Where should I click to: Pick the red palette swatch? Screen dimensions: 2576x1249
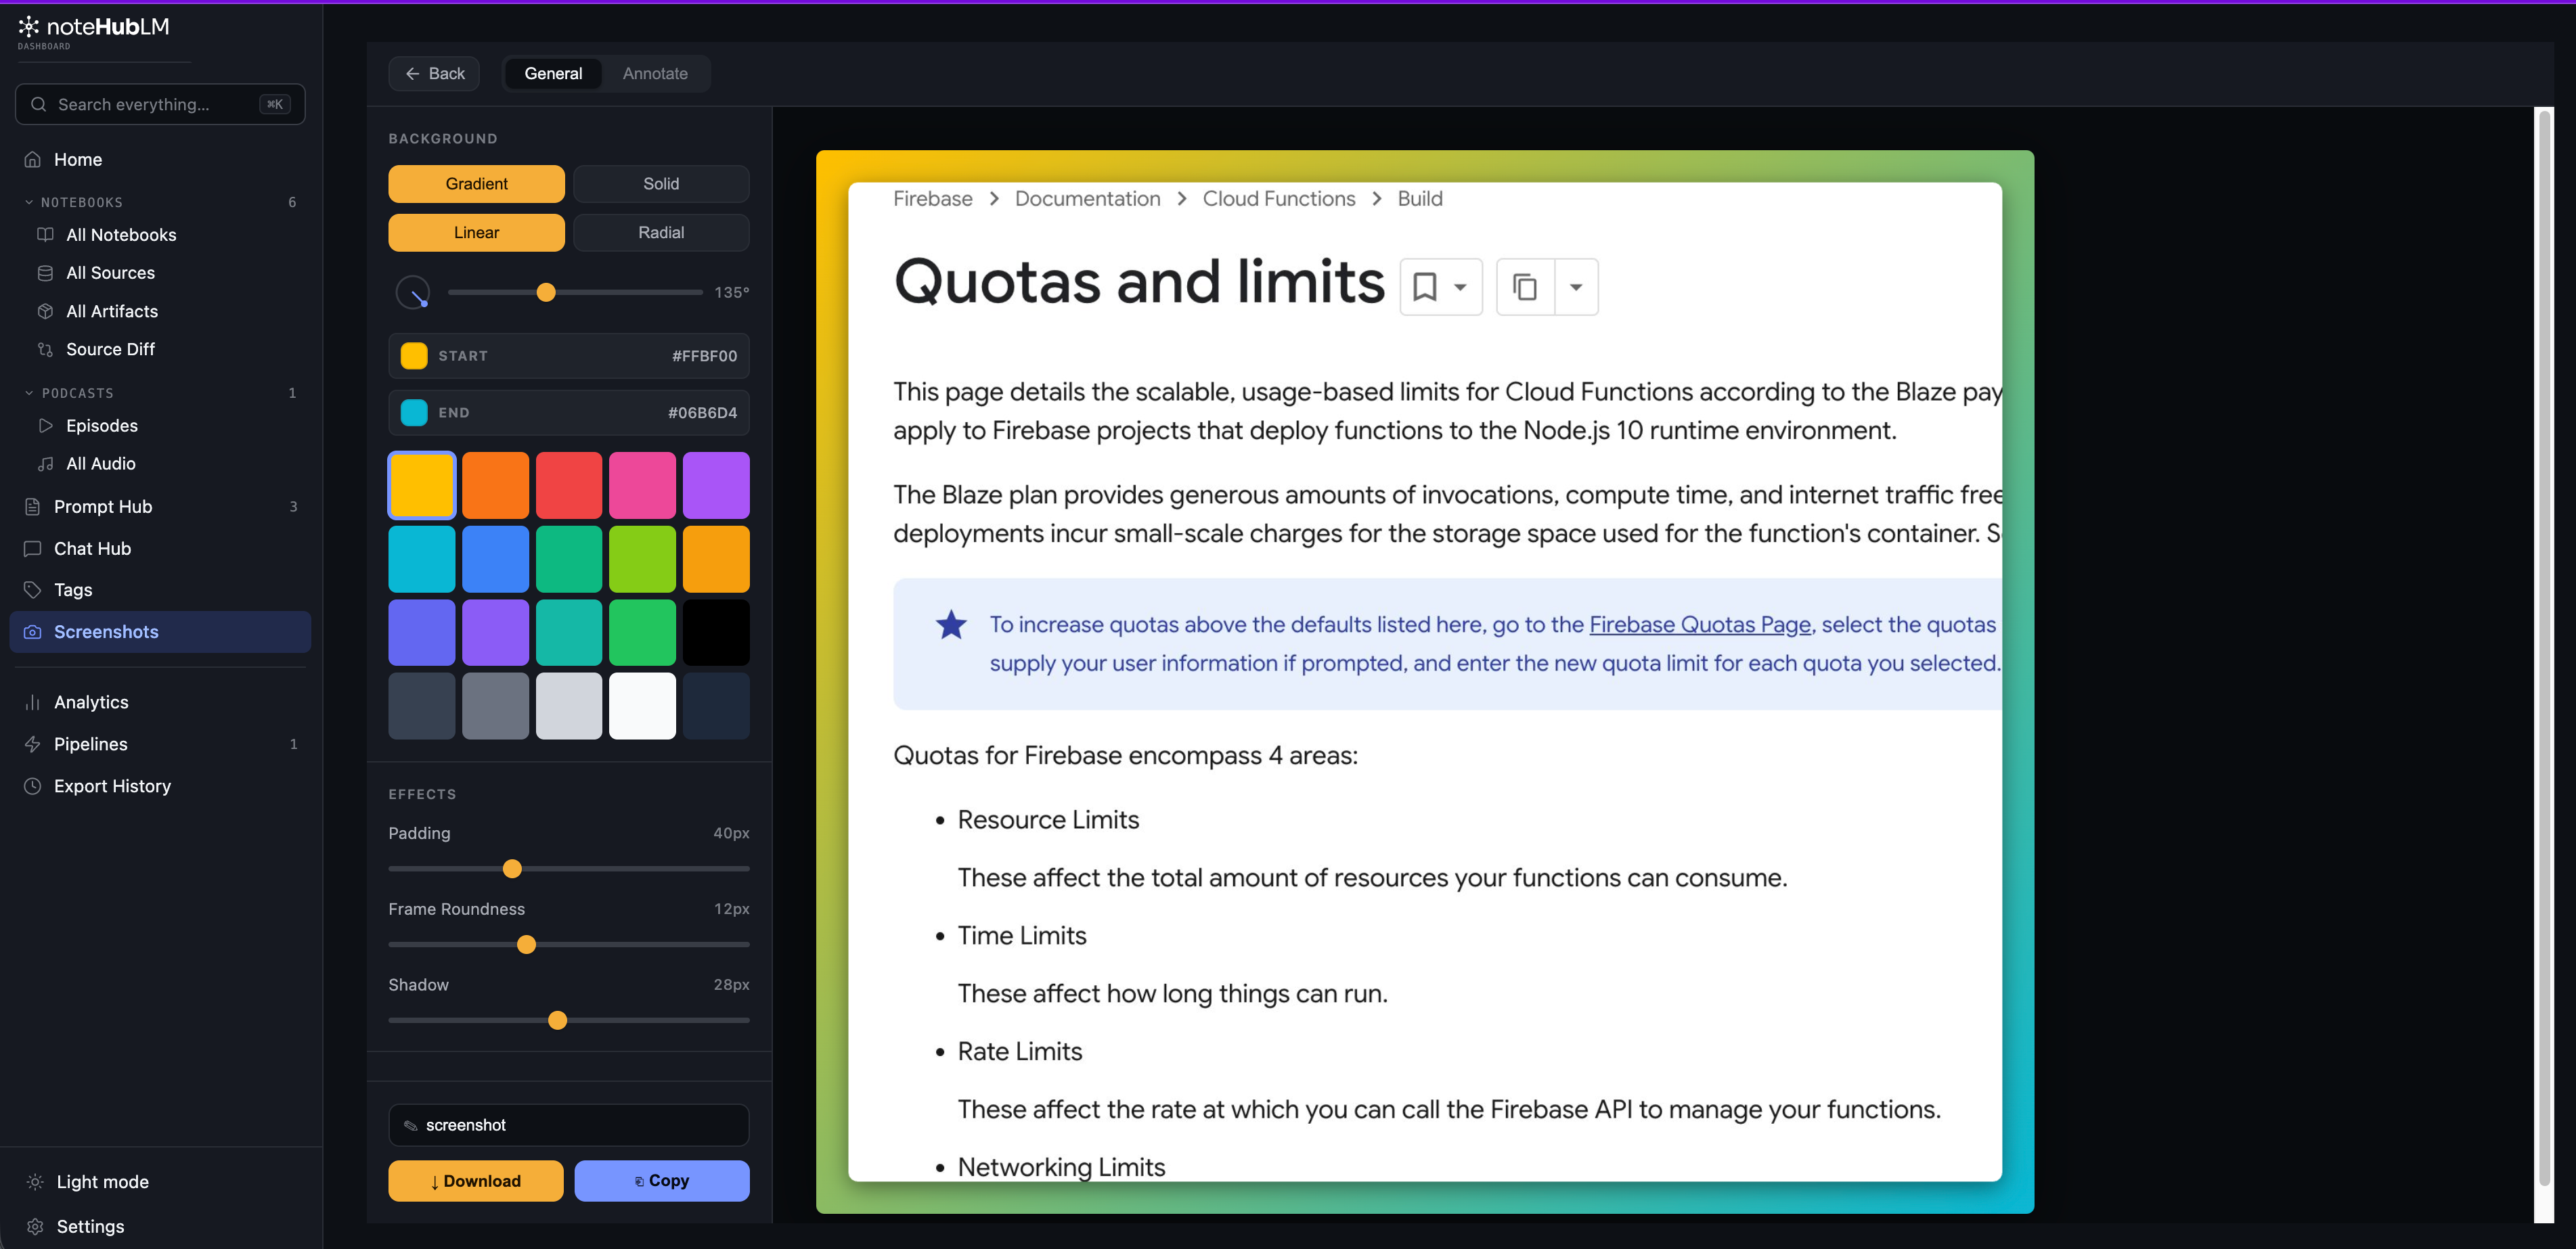click(569, 485)
